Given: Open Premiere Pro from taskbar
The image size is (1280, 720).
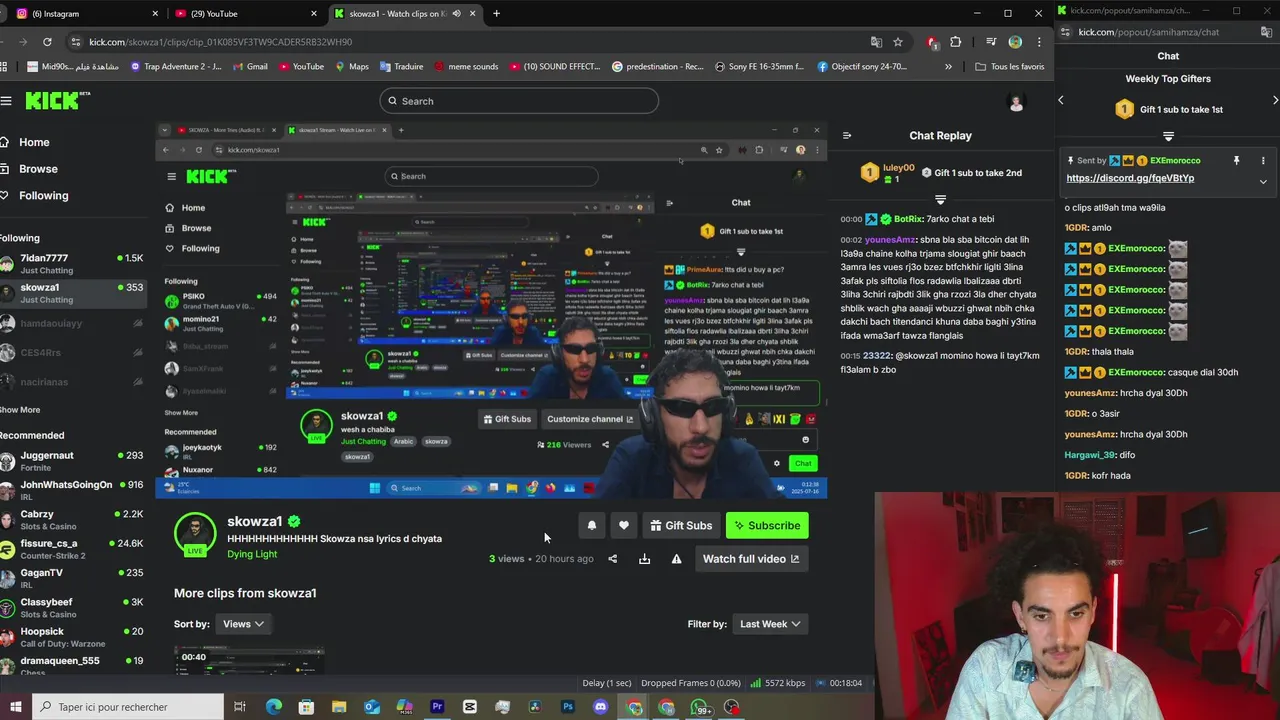Looking at the screenshot, I should click(x=437, y=707).
